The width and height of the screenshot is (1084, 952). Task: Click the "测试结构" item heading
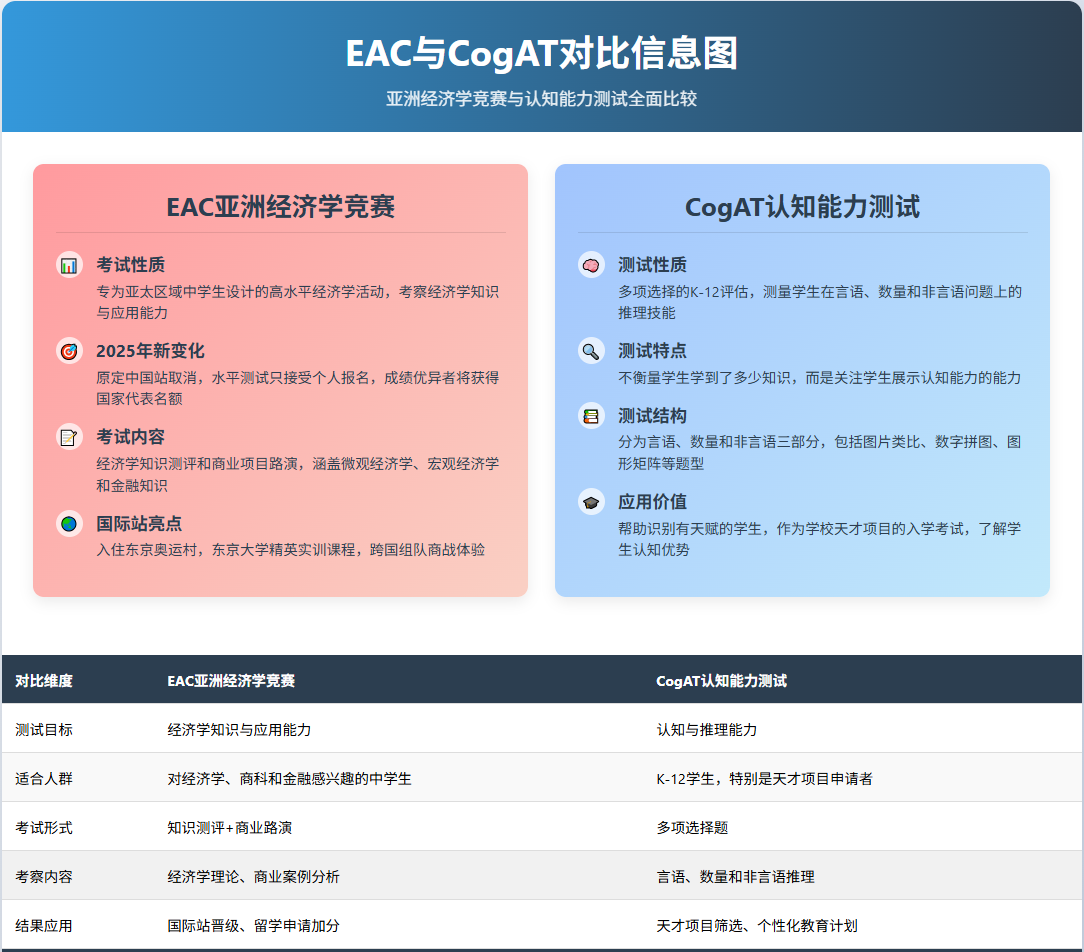tap(653, 416)
